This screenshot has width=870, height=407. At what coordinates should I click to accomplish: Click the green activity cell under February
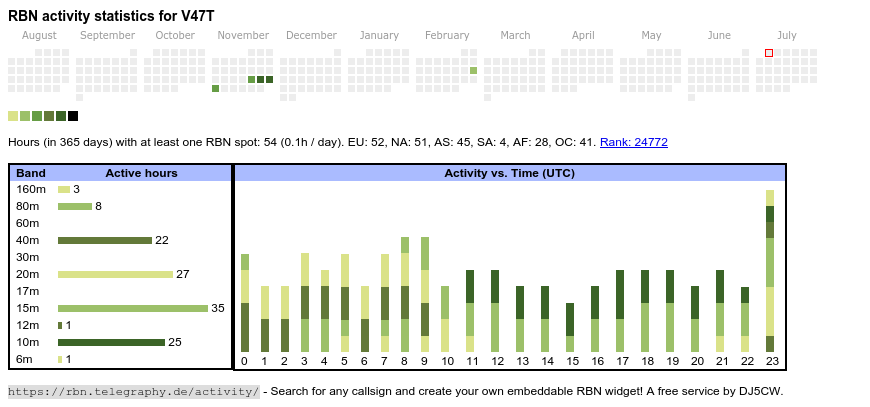(x=474, y=70)
